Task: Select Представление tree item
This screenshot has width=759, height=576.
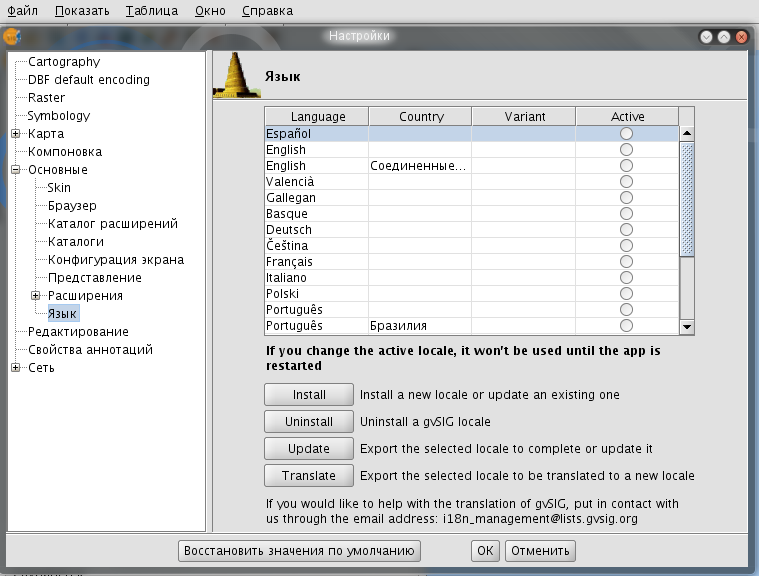Action: coord(94,277)
